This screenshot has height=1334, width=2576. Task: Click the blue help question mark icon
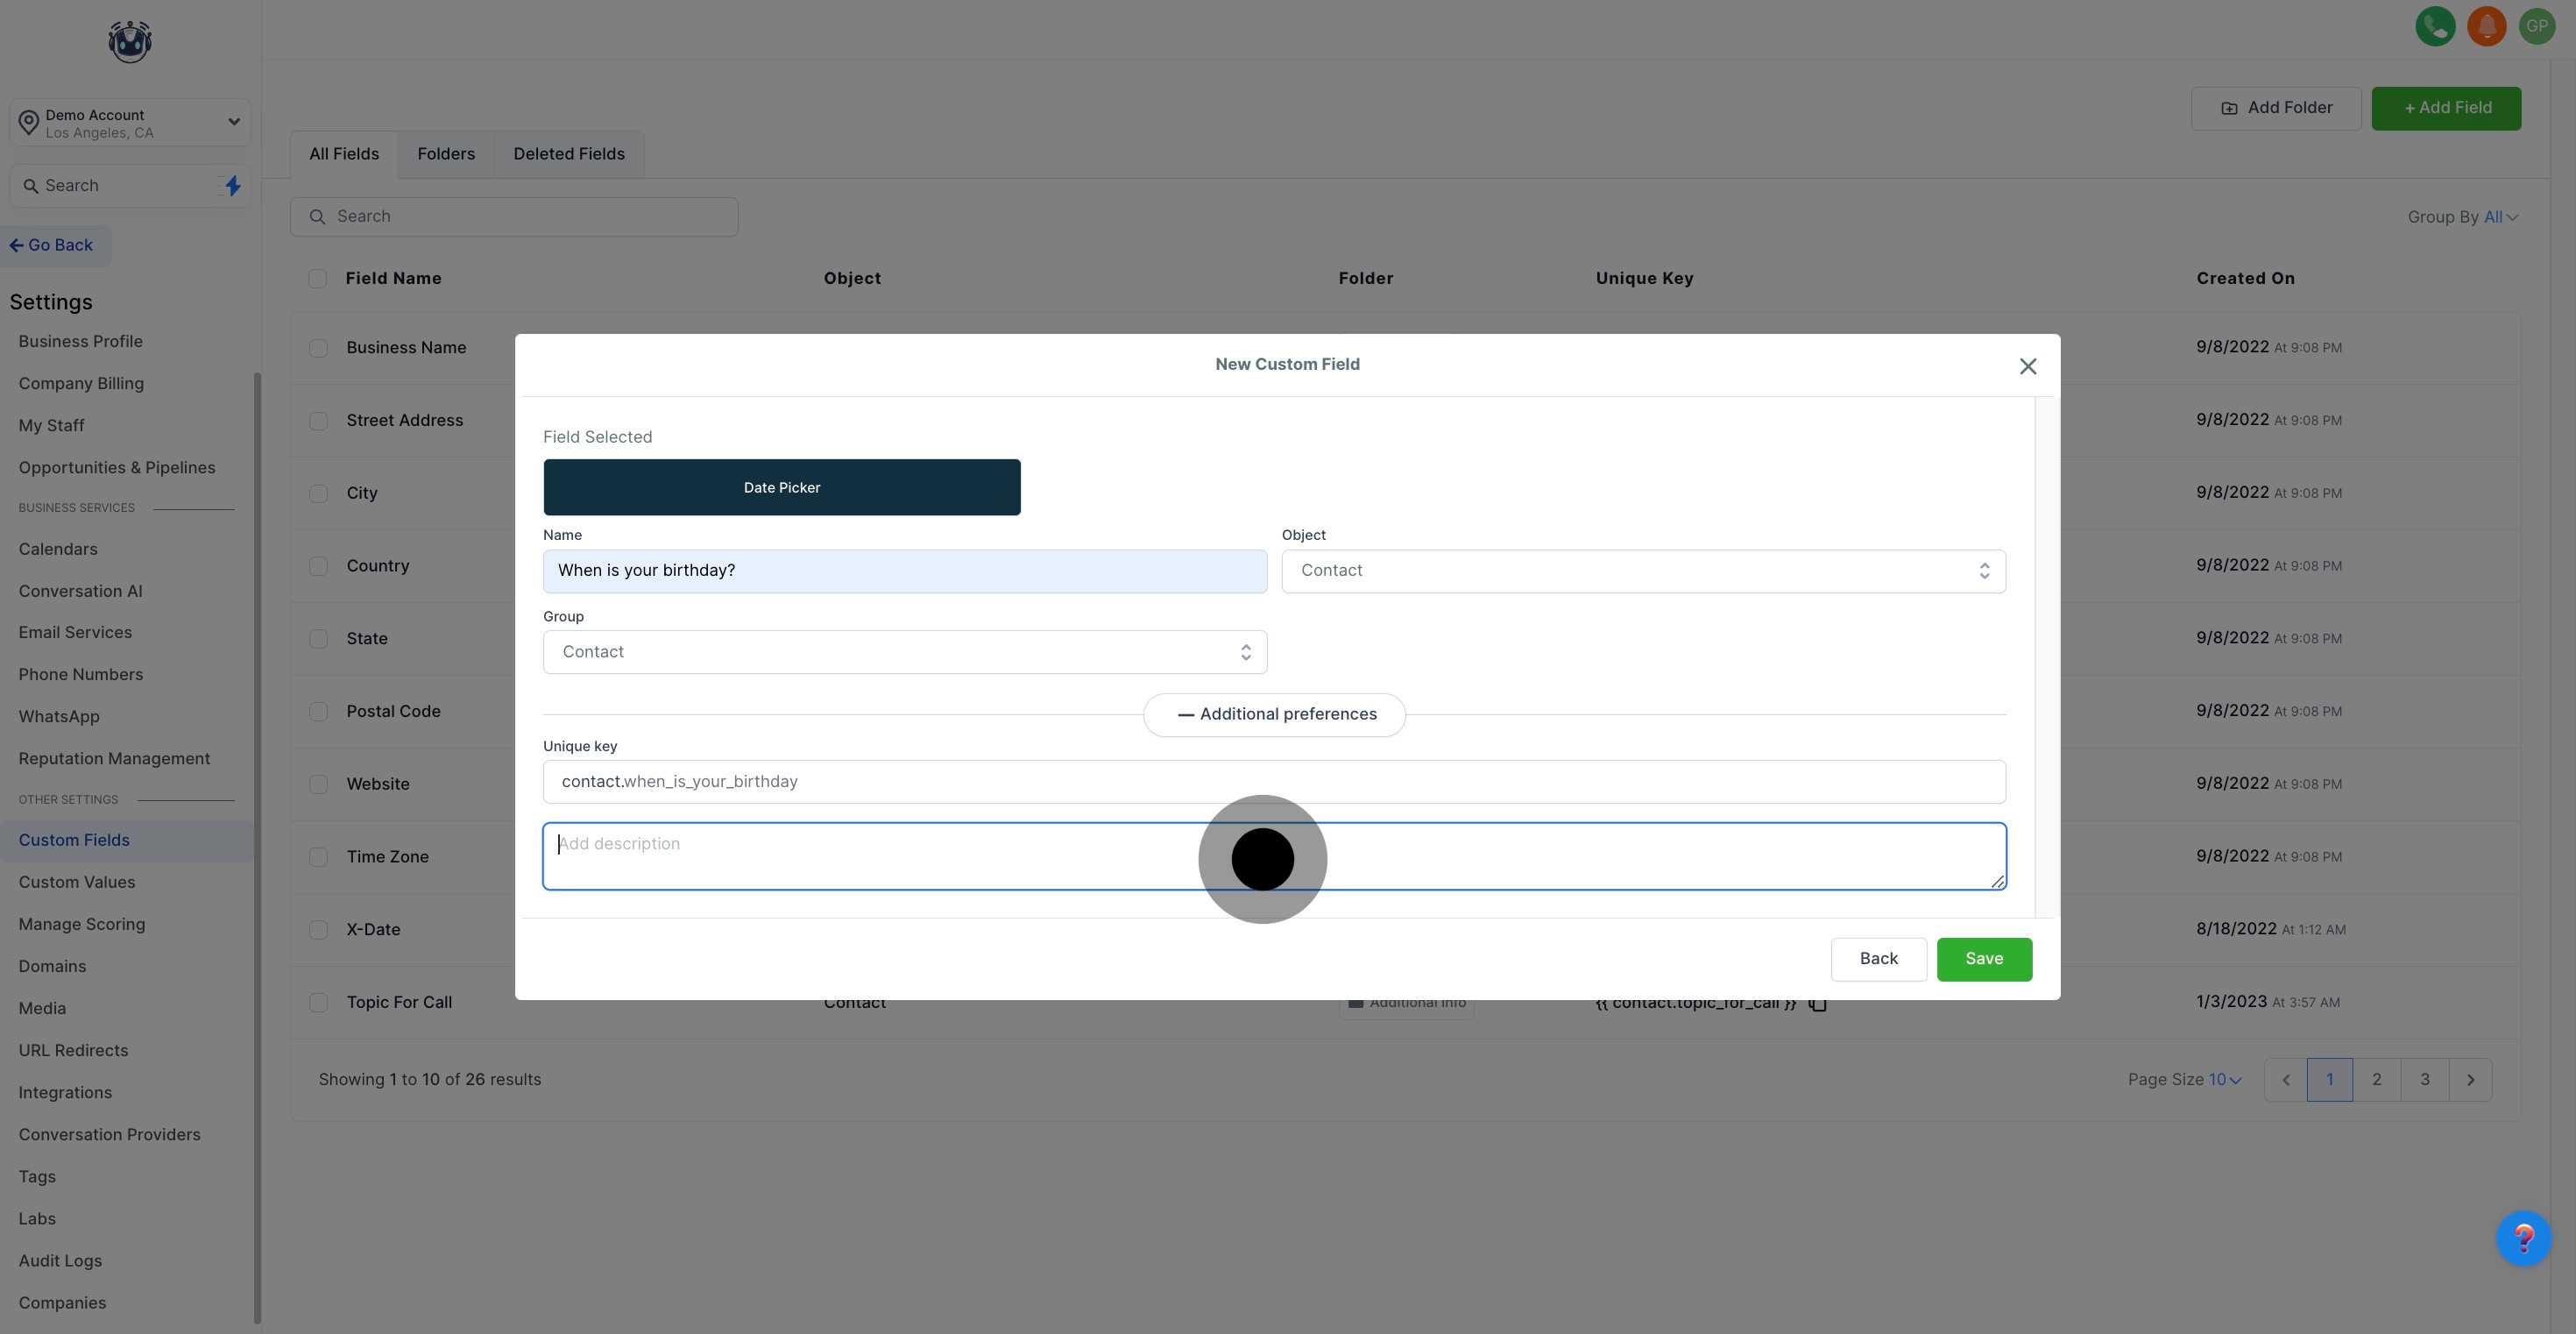[2523, 1239]
